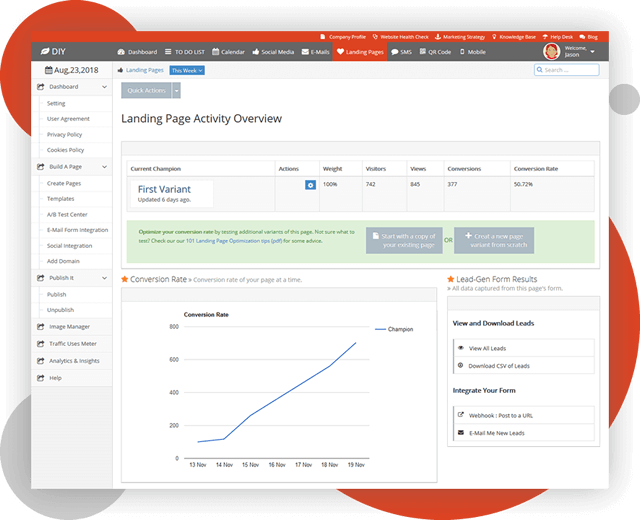Click the eye icon for View All Leads

click(x=459, y=348)
